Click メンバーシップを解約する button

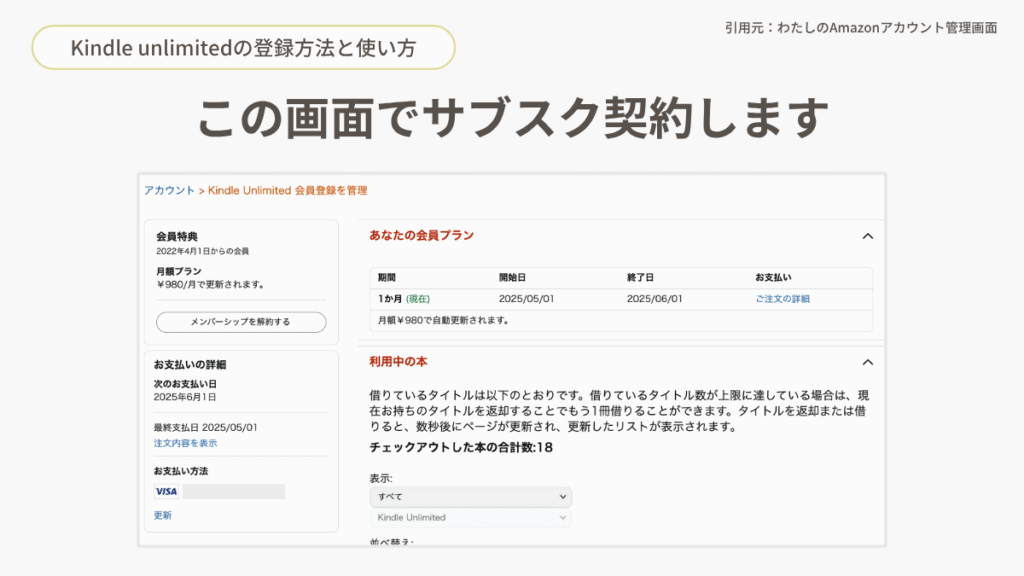[x=241, y=322]
